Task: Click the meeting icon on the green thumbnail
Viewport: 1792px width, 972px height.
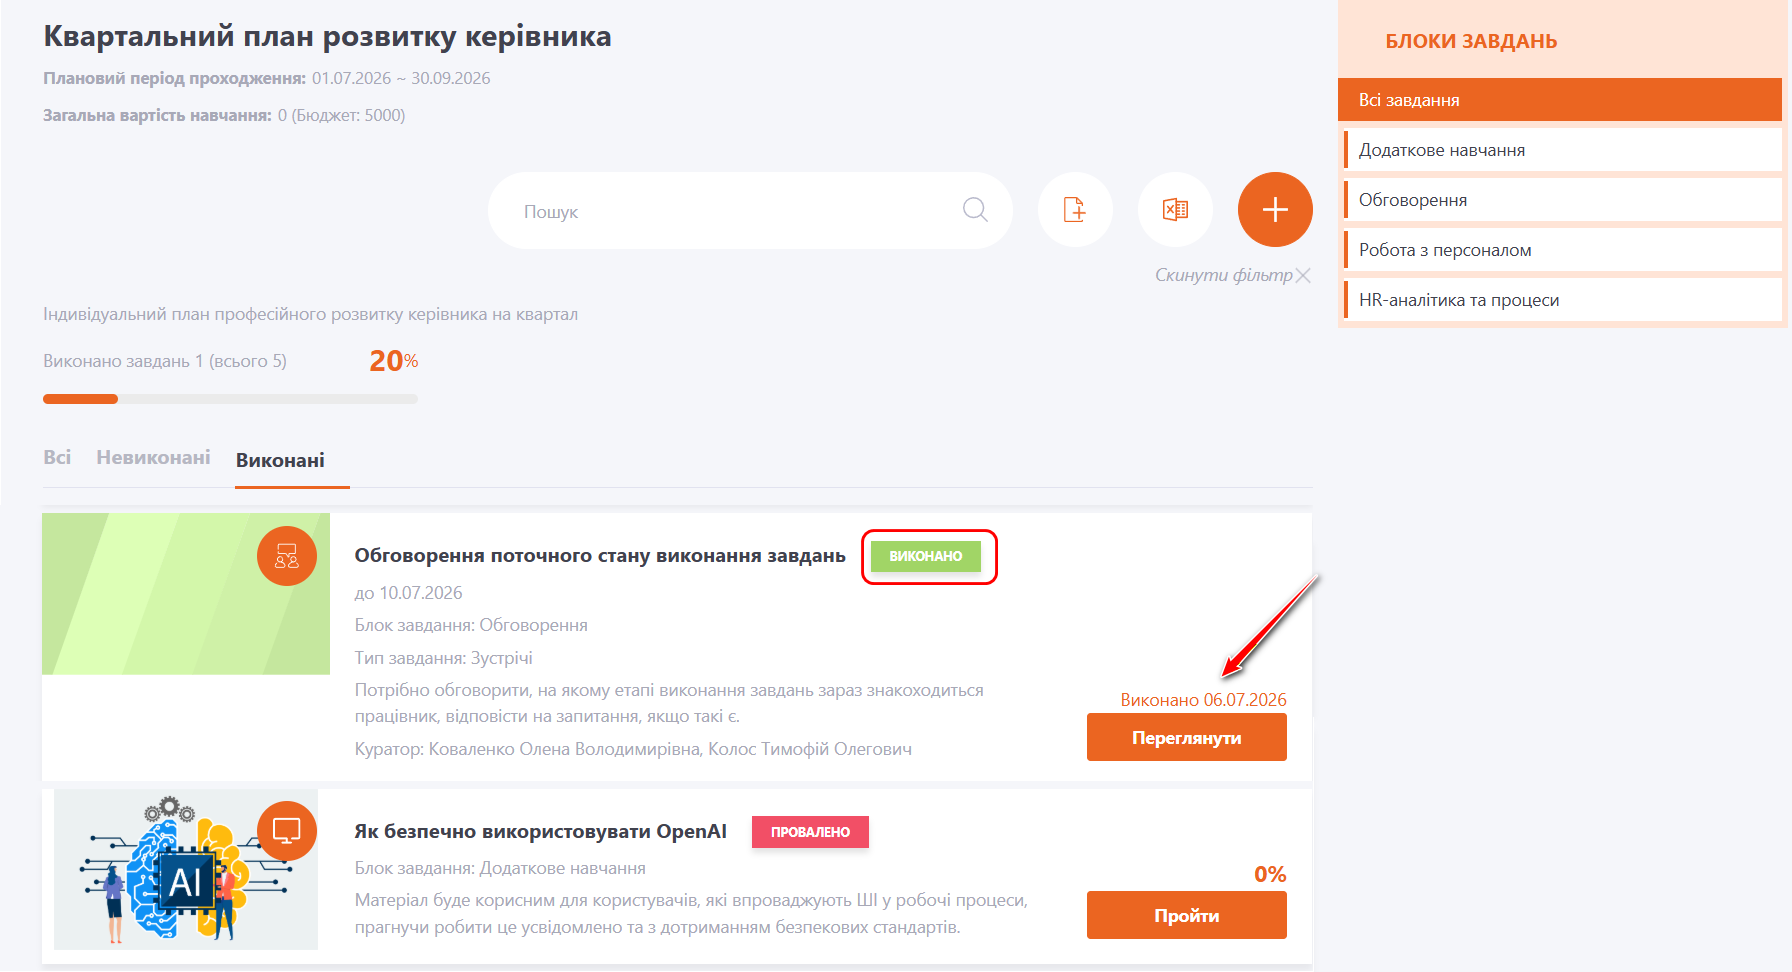Action: point(287,556)
